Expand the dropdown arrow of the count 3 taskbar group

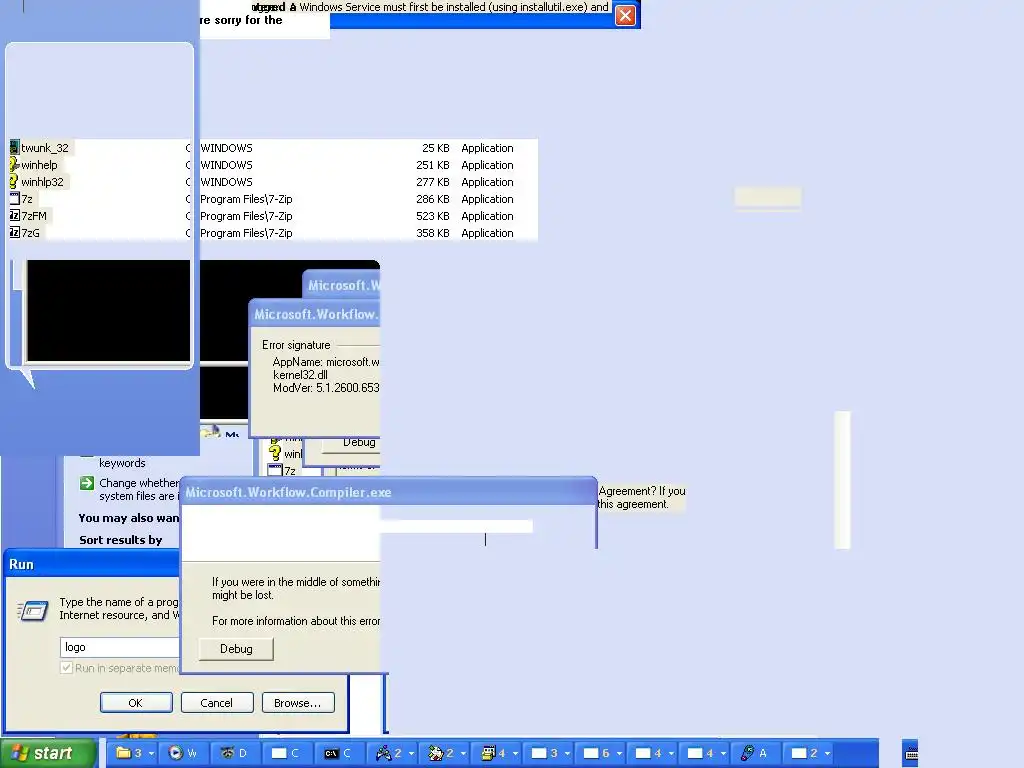(x=567, y=754)
